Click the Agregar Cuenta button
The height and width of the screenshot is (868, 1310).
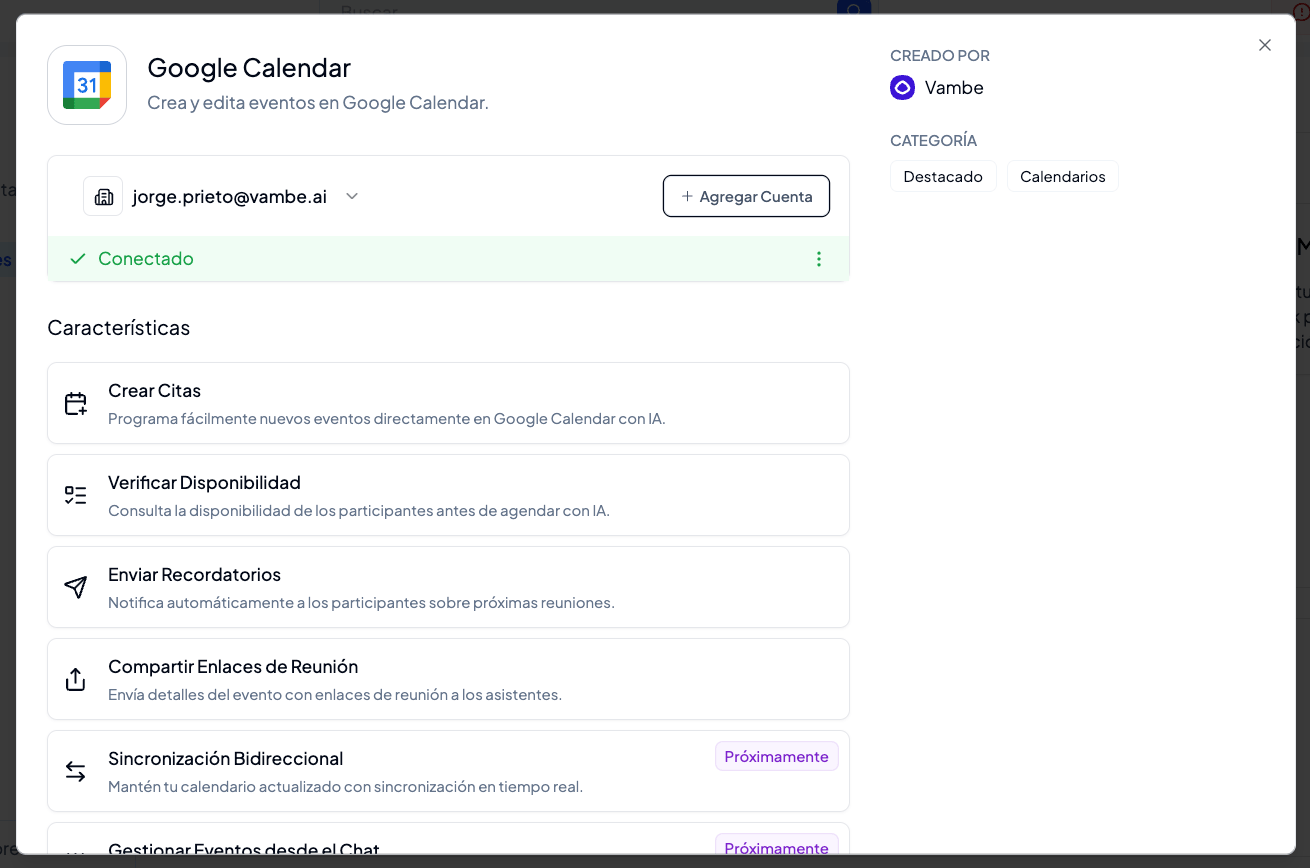pyautogui.click(x=746, y=196)
